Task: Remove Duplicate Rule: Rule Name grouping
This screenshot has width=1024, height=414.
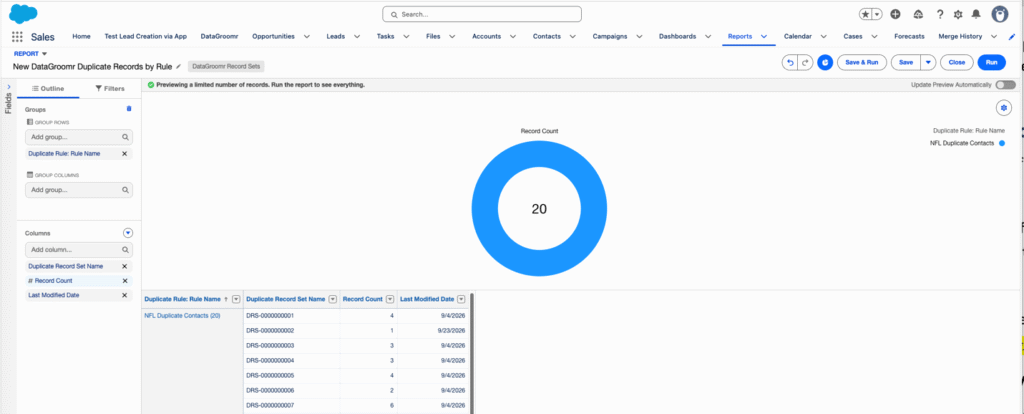Action: [125, 153]
